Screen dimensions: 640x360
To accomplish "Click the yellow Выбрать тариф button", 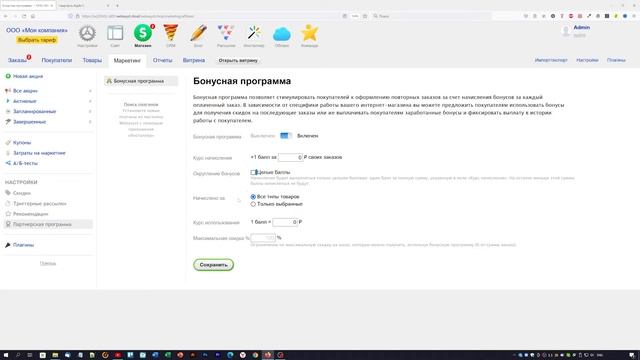I will (x=37, y=40).
